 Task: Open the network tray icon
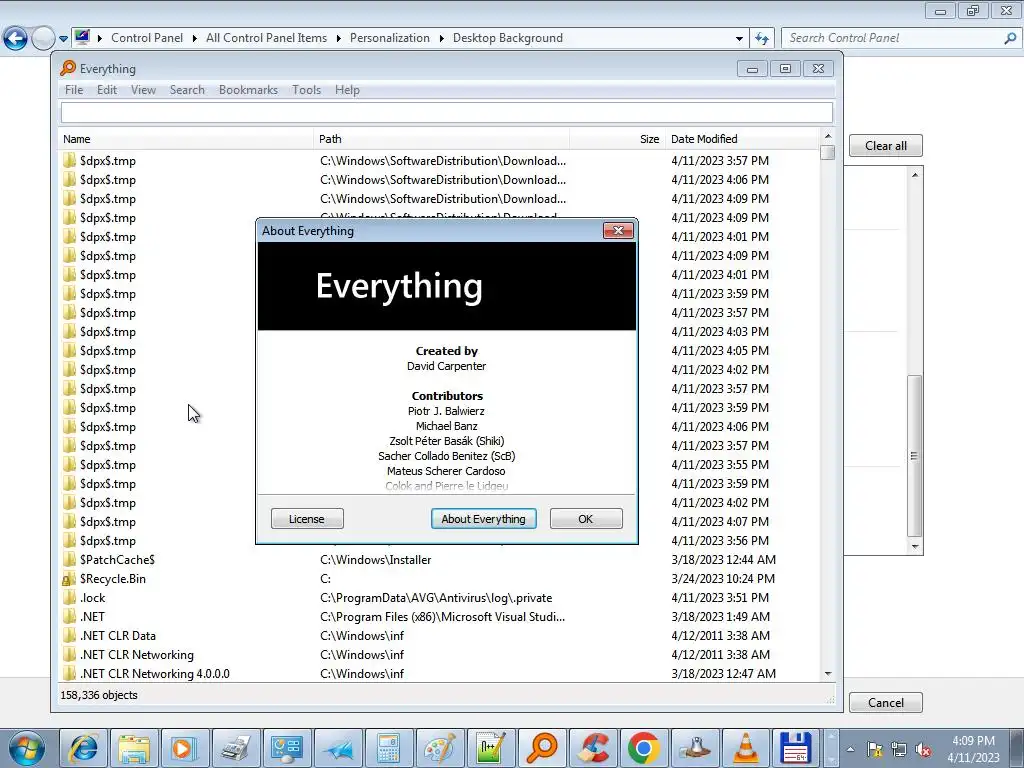(x=899, y=750)
